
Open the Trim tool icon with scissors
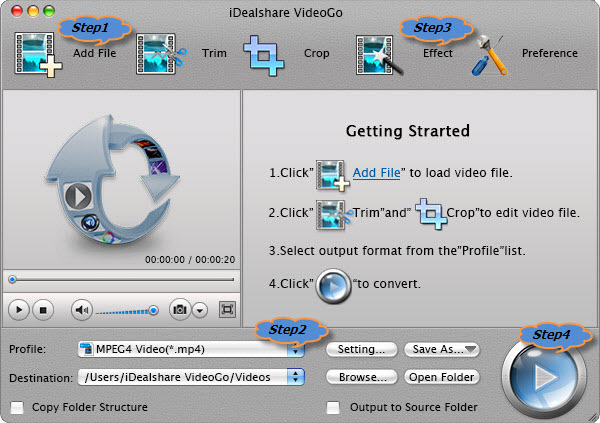[161, 54]
